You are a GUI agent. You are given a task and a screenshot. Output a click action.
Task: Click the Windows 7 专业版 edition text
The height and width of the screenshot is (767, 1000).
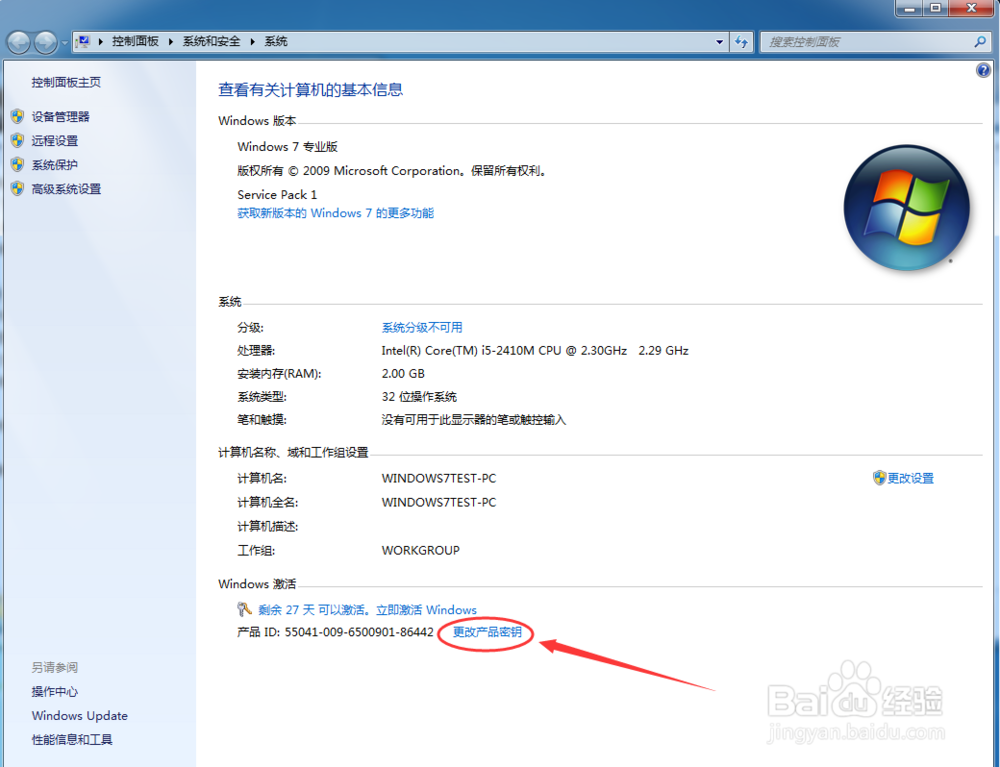coord(288,147)
